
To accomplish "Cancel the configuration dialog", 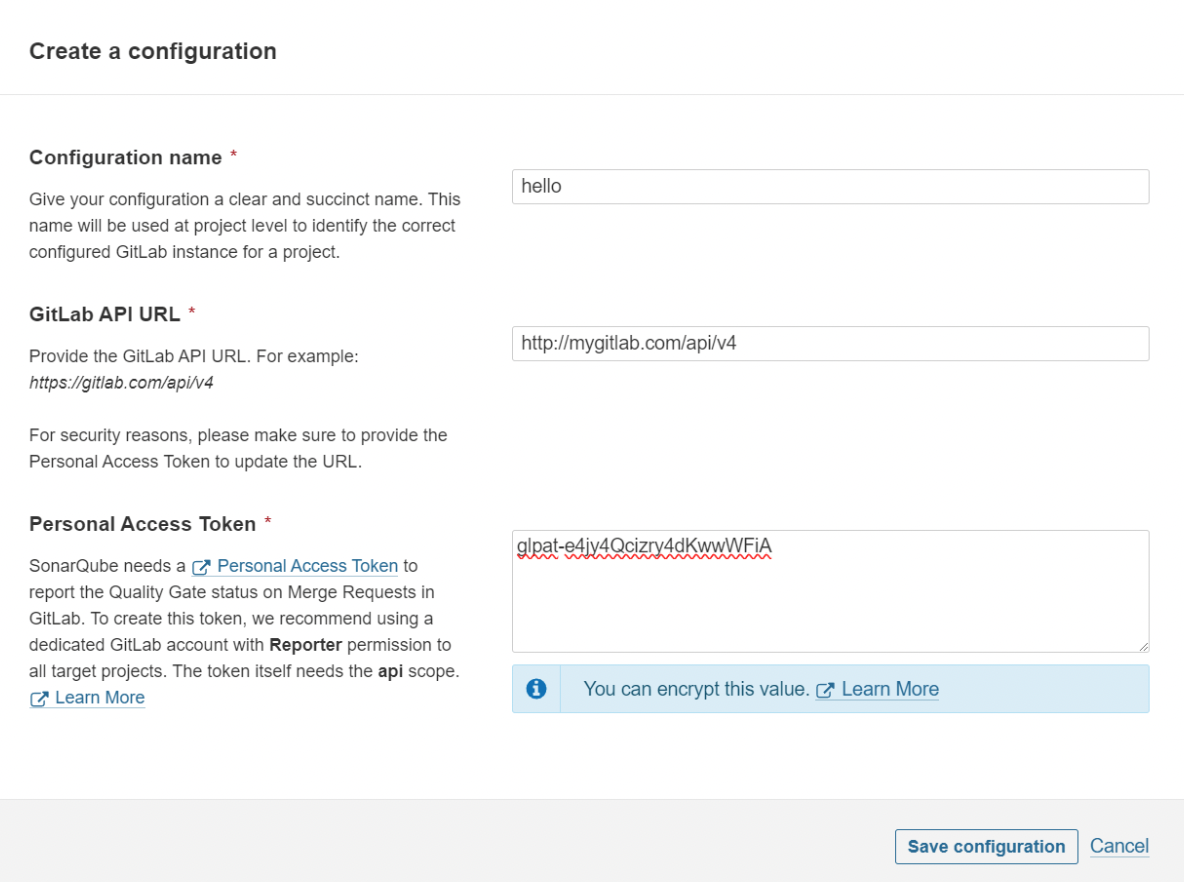I will 1119,846.
